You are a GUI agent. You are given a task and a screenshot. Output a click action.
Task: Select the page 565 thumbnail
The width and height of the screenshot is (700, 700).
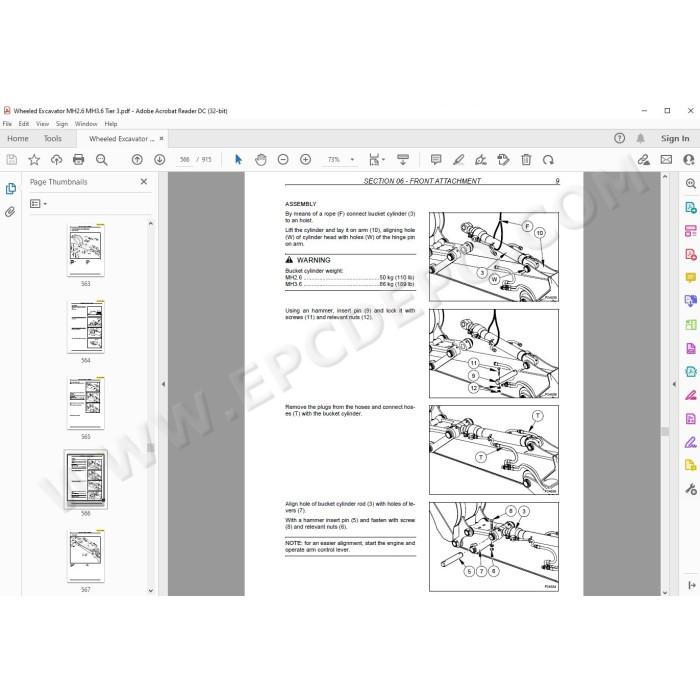[x=86, y=403]
